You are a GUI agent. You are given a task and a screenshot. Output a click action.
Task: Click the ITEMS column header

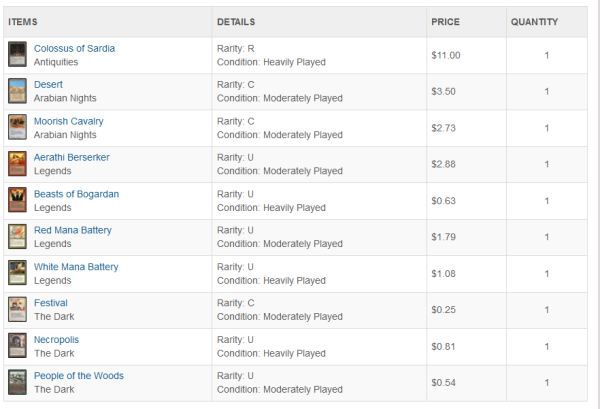(23, 21)
